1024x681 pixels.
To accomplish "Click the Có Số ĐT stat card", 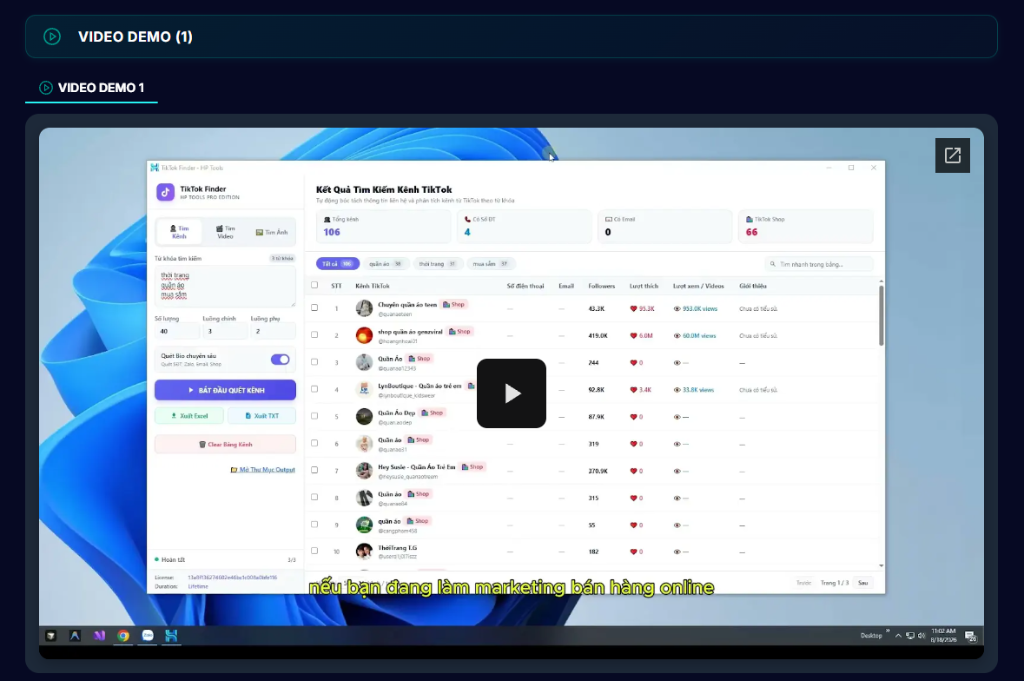I will click(x=524, y=226).
